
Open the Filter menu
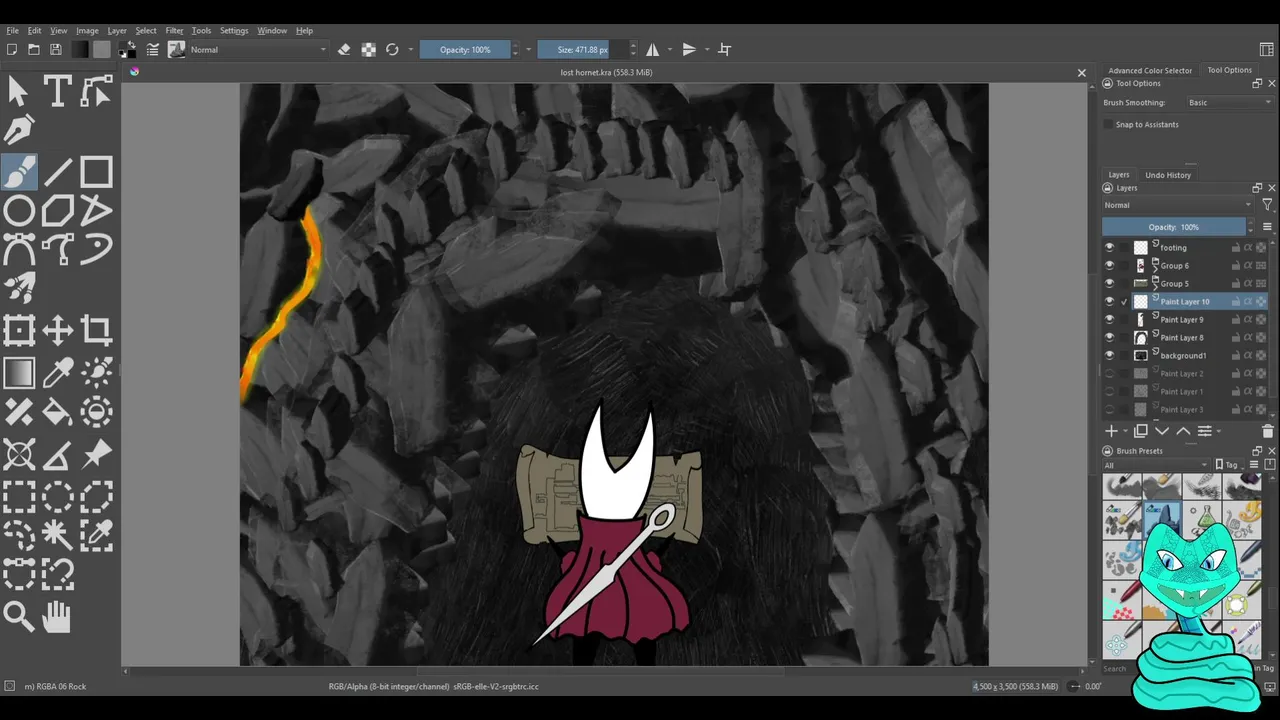click(x=174, y=31)
